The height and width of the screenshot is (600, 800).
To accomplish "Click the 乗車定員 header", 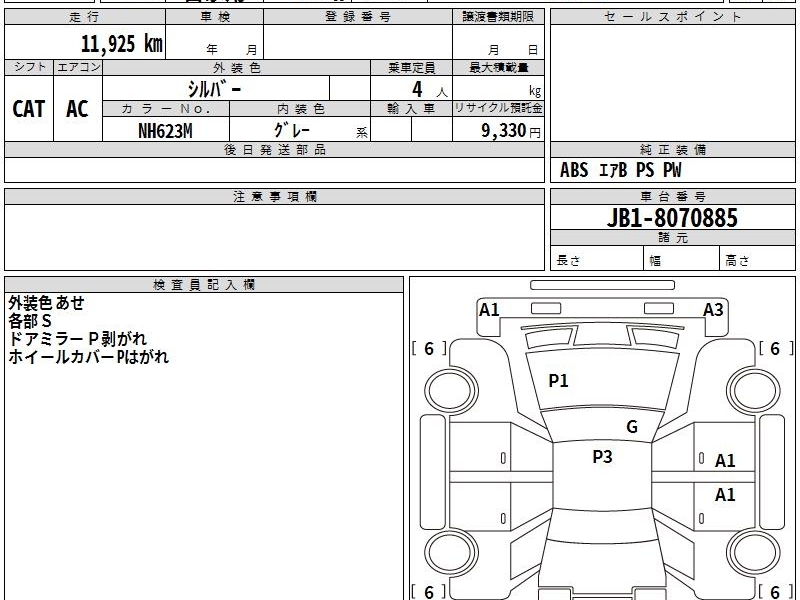I will [x=411, y=67].
